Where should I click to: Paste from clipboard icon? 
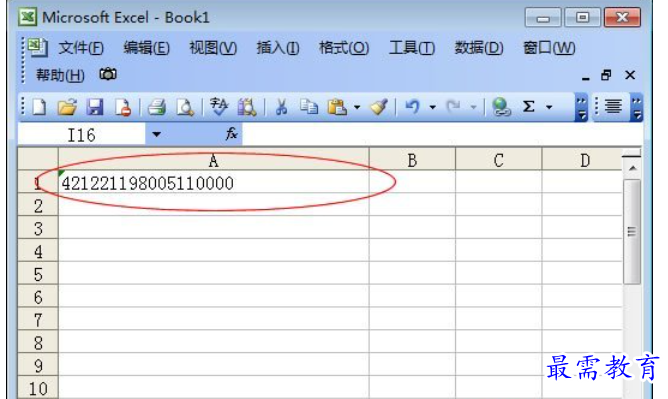tap(337, 107)
